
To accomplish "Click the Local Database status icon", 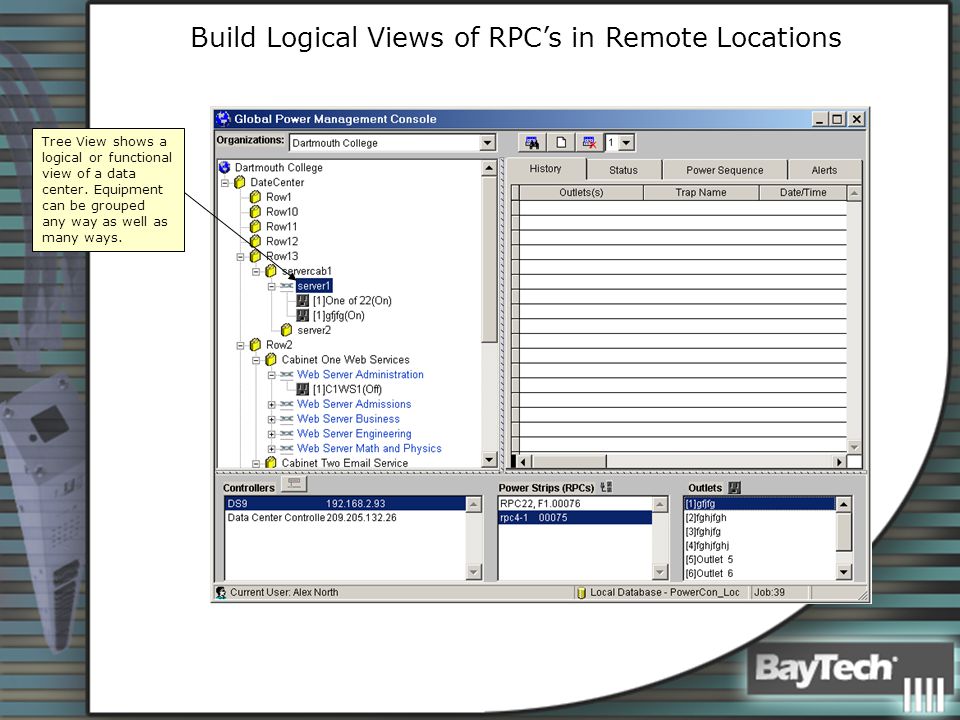I will point(581,593).
